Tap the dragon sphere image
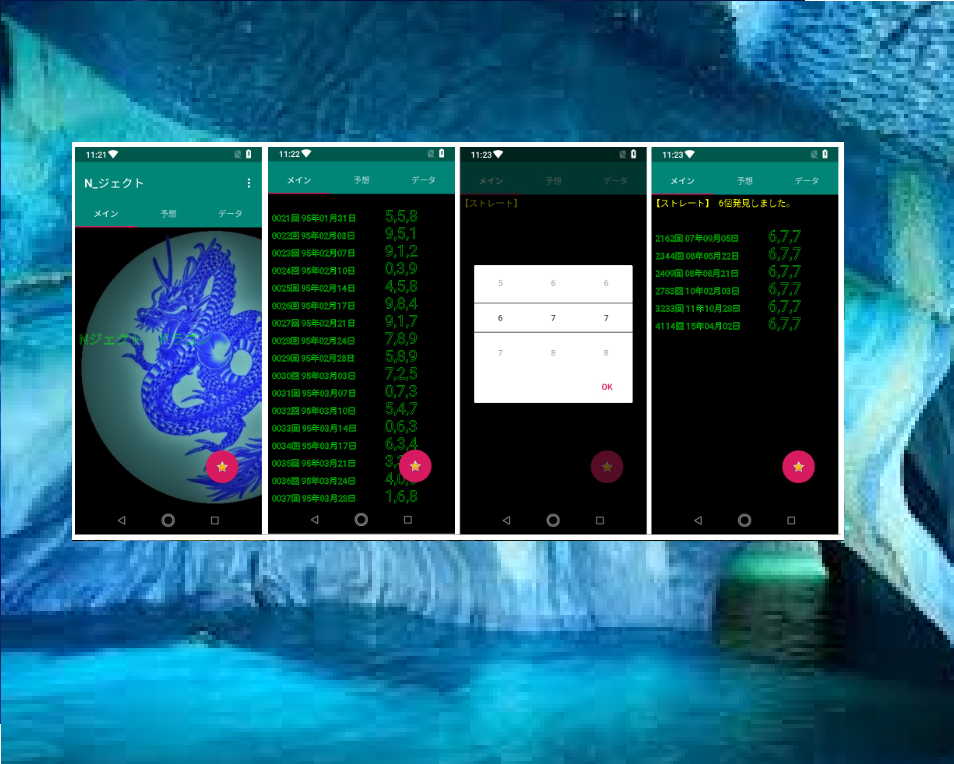 point(172,368)
